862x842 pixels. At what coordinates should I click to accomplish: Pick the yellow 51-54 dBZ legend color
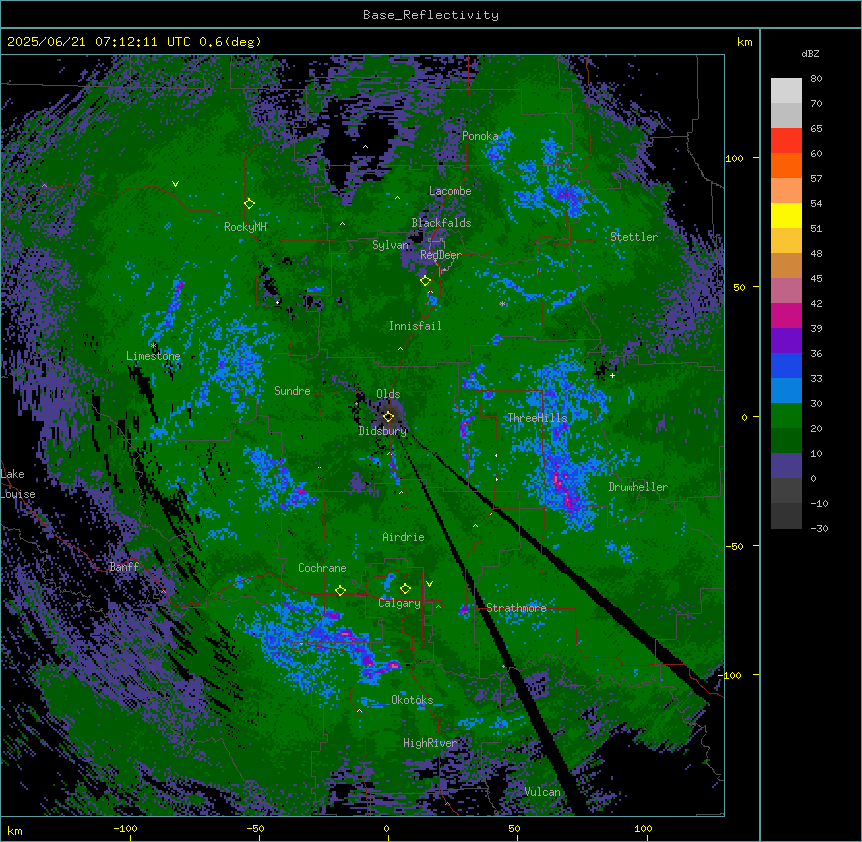(786, 215)
